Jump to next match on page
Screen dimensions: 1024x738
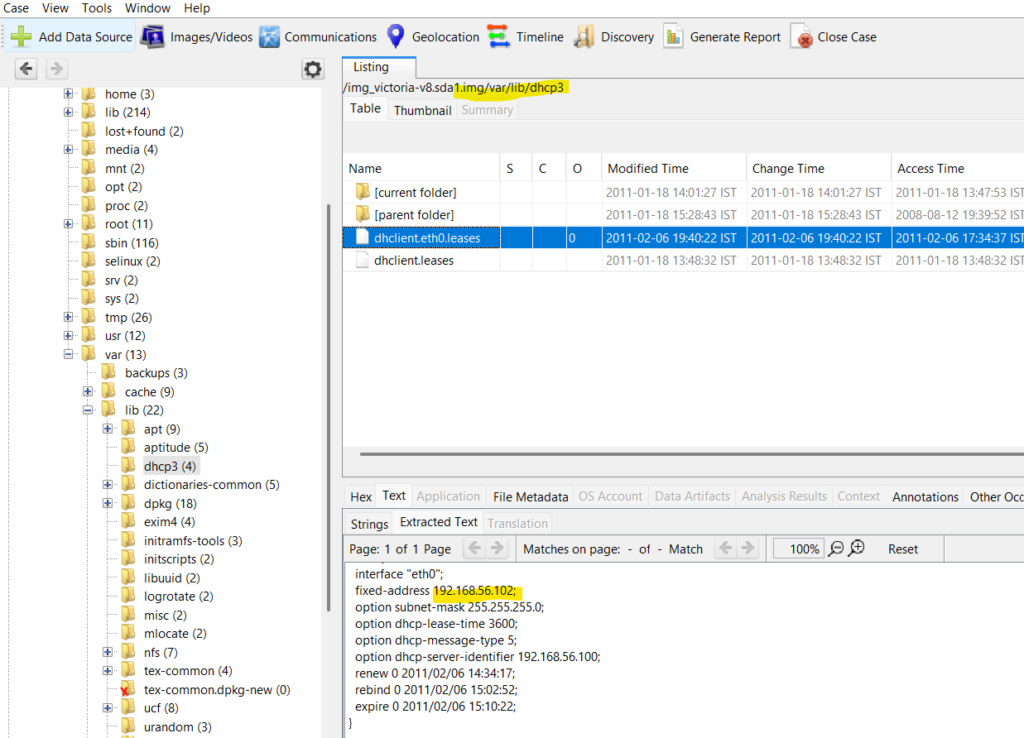click(x=748, y=549)
